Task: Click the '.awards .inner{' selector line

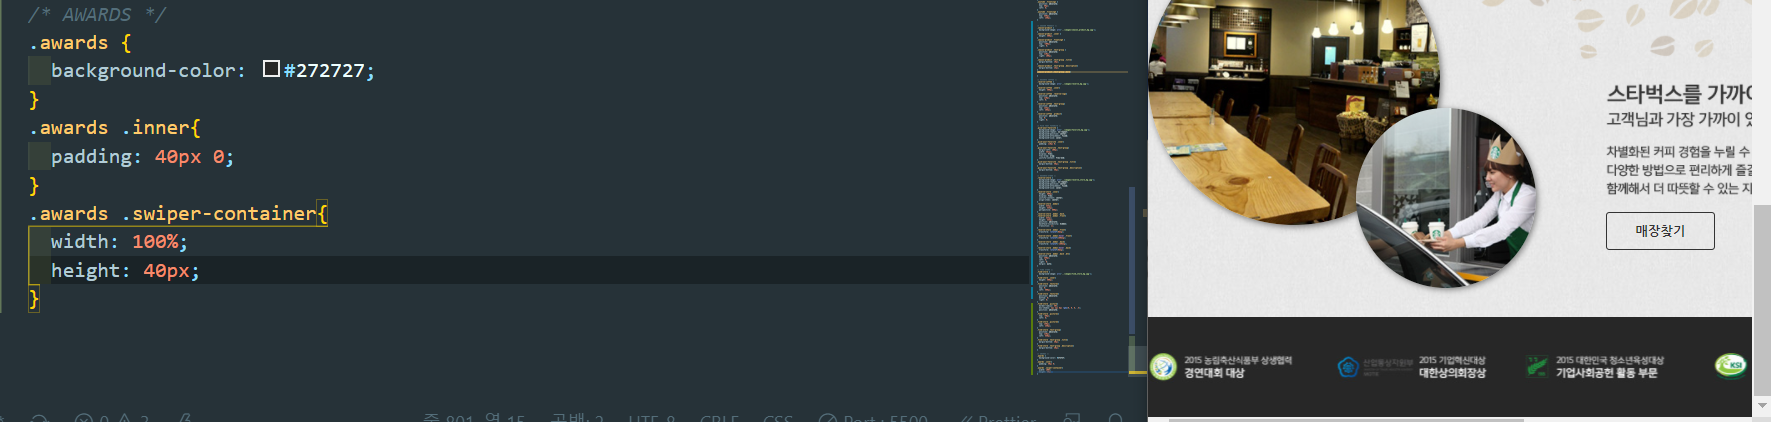Action: click(115, 128)
